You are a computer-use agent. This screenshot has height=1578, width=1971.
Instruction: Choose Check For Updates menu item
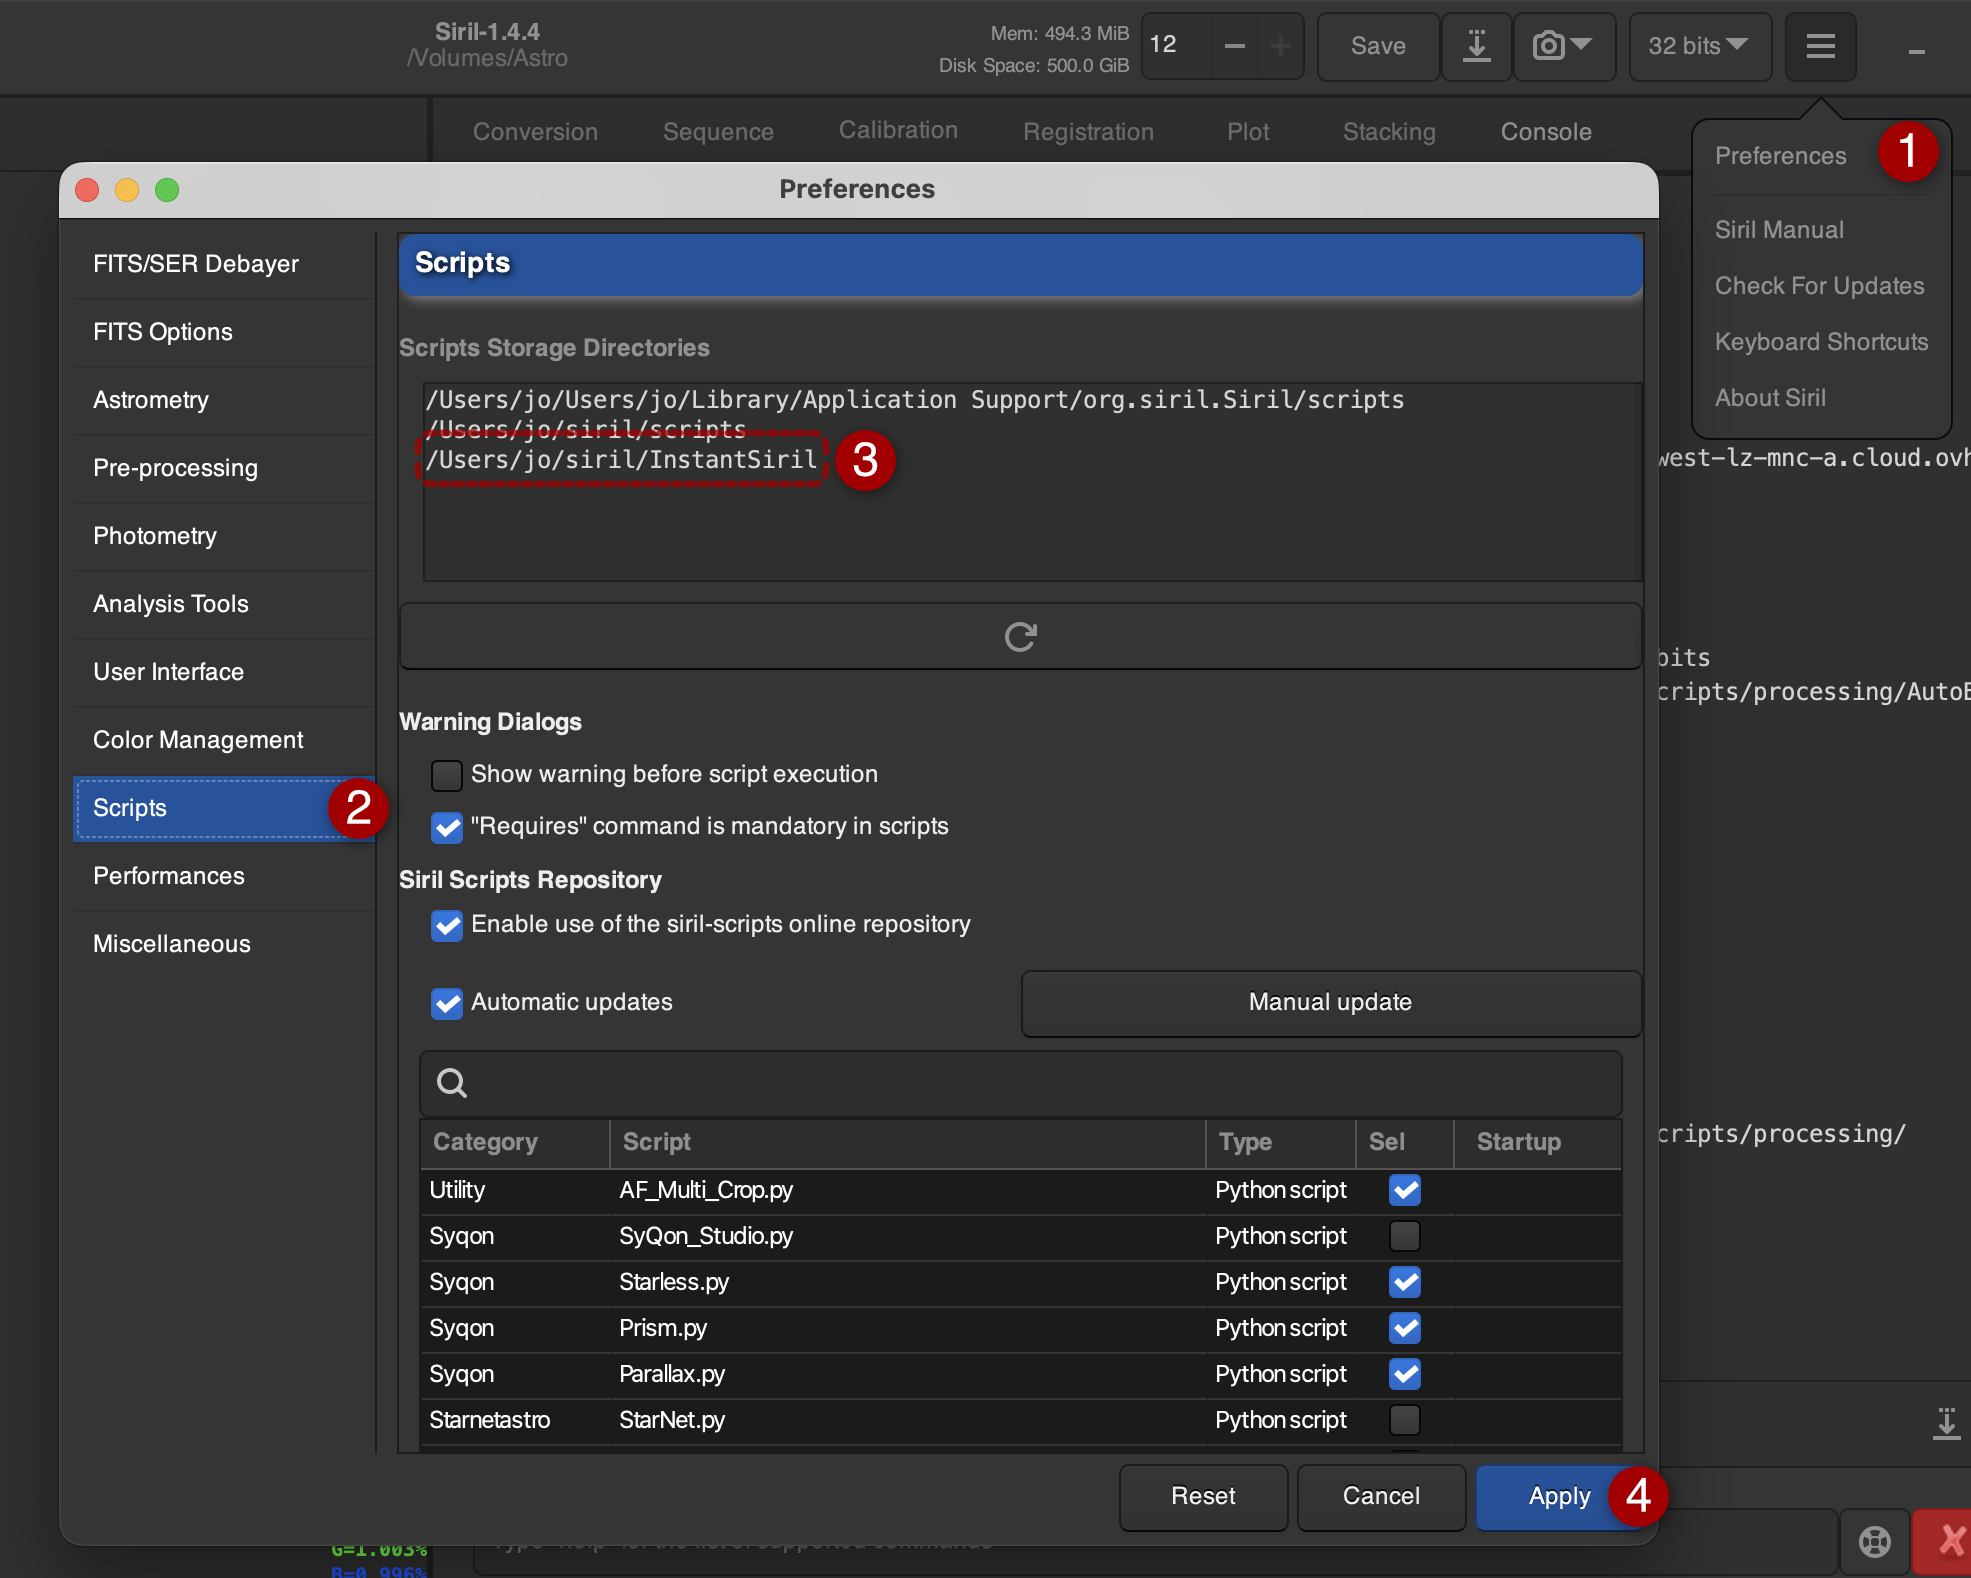pos(1819,286)
